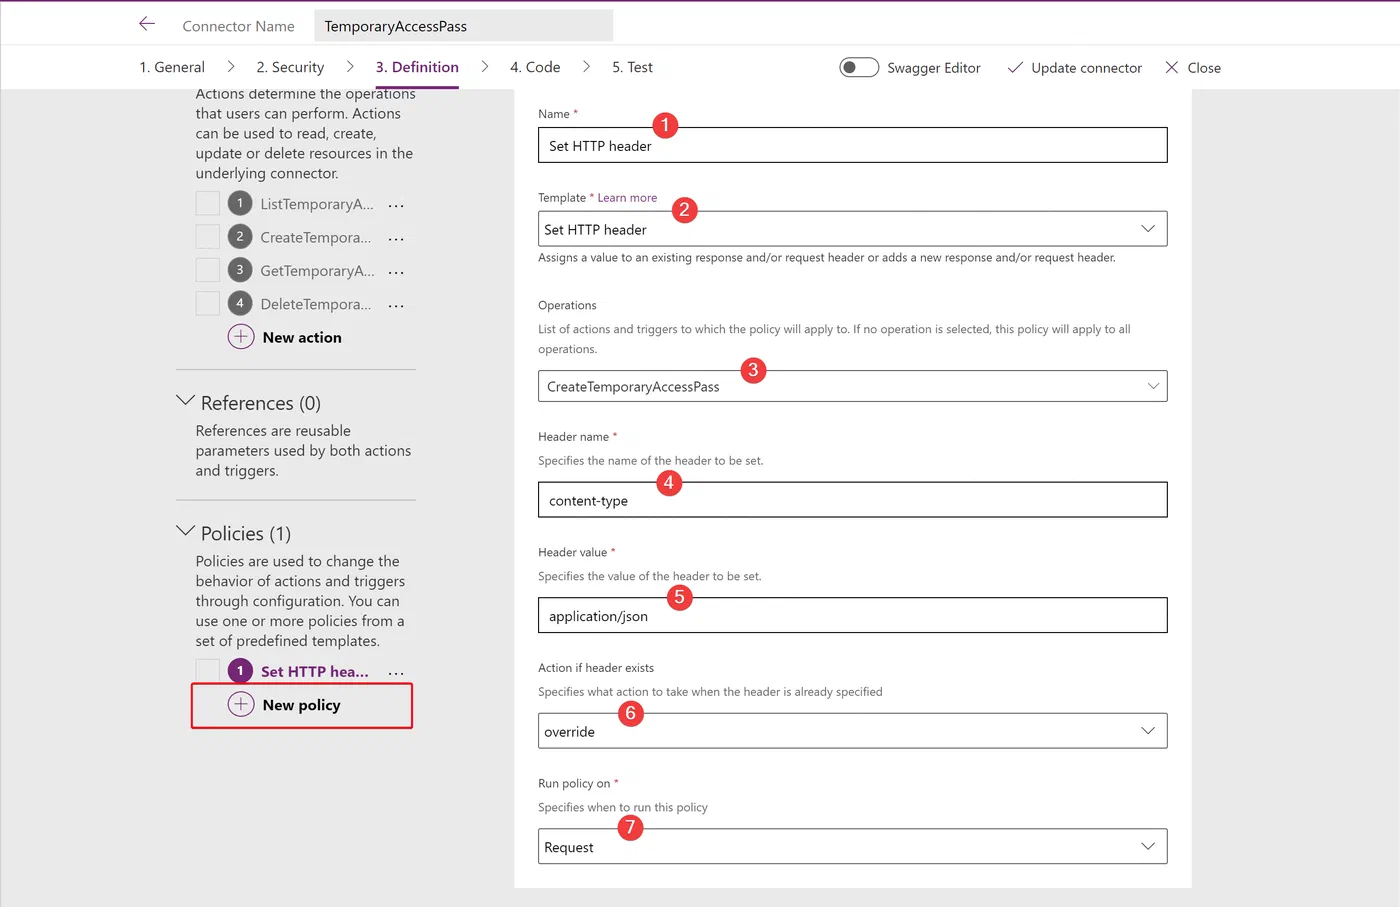Collapse the References (0) section
Viewport: 1400px width, 907px height.
pyautogui.click(x=185, y=401)
